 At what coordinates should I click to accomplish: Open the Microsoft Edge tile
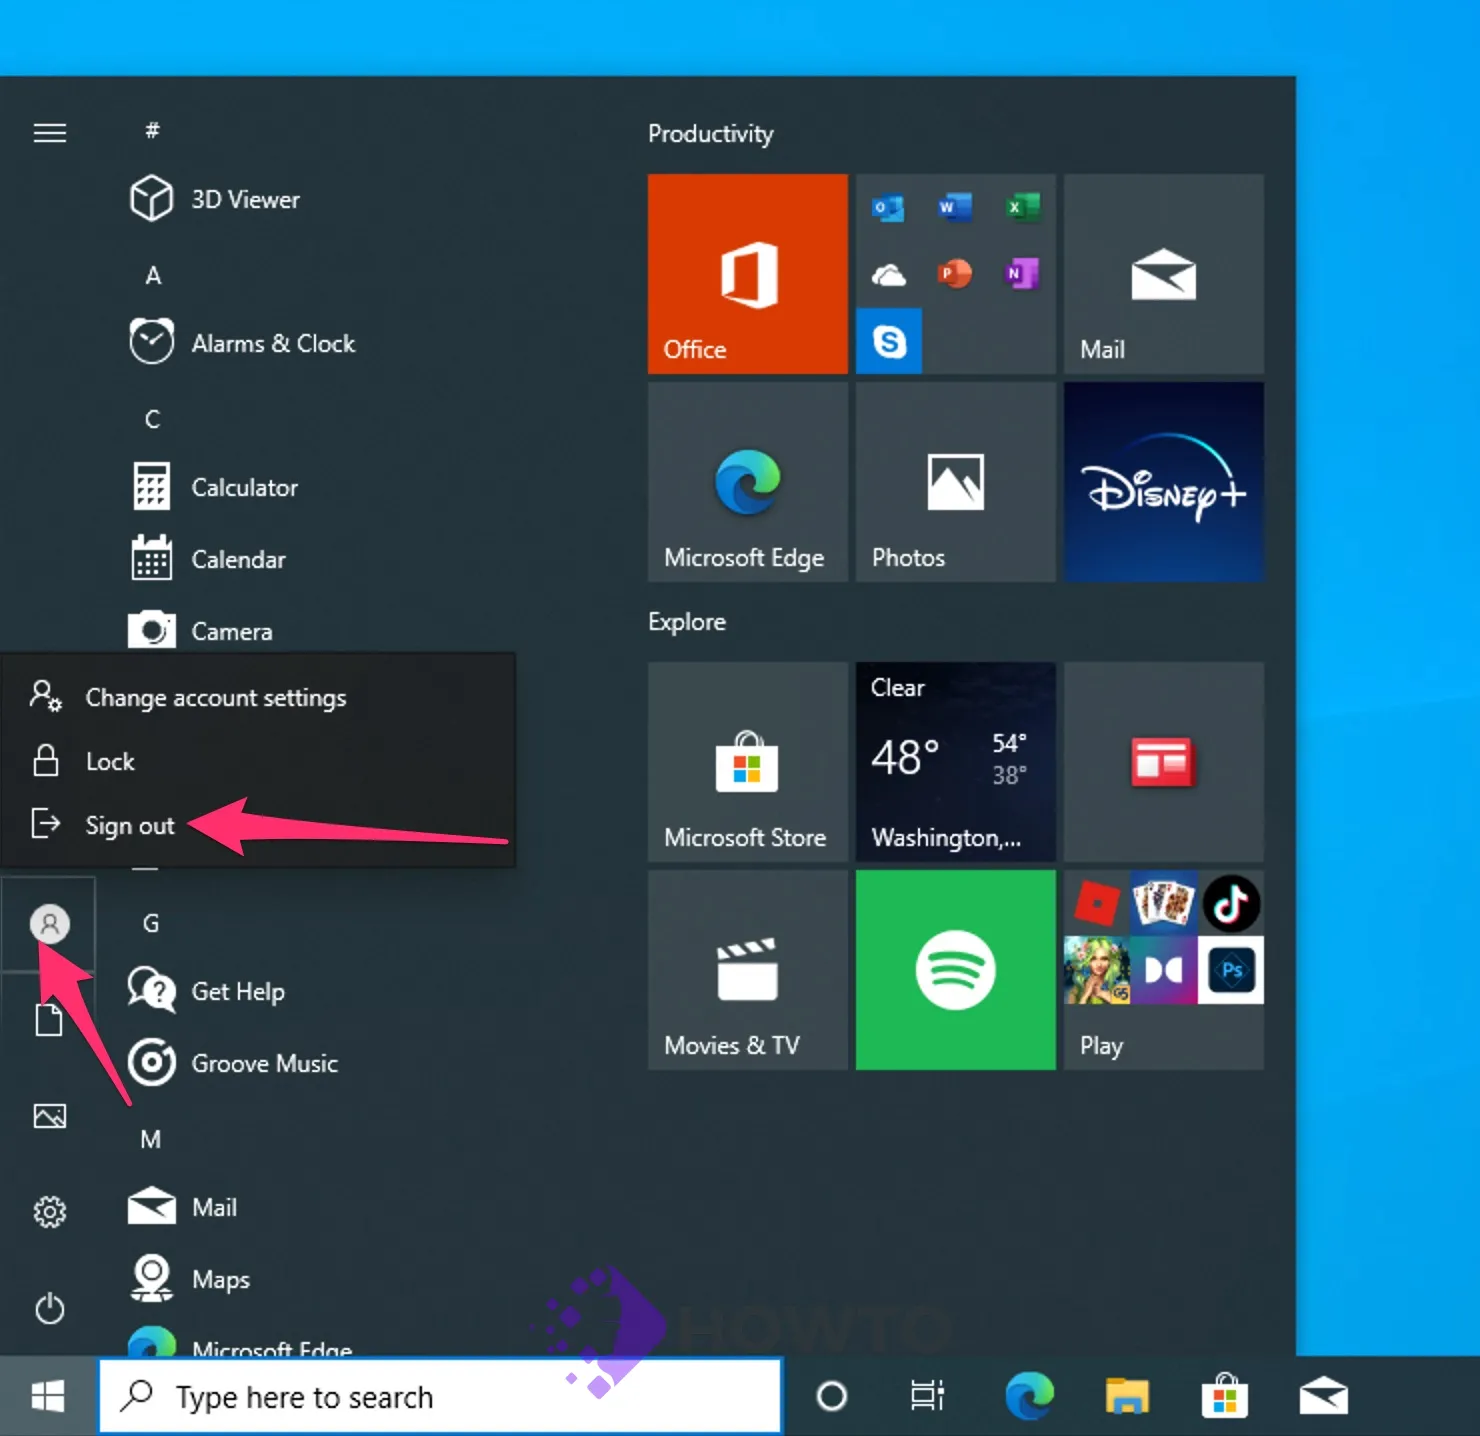pyautogui.click(x=748, y=482)
